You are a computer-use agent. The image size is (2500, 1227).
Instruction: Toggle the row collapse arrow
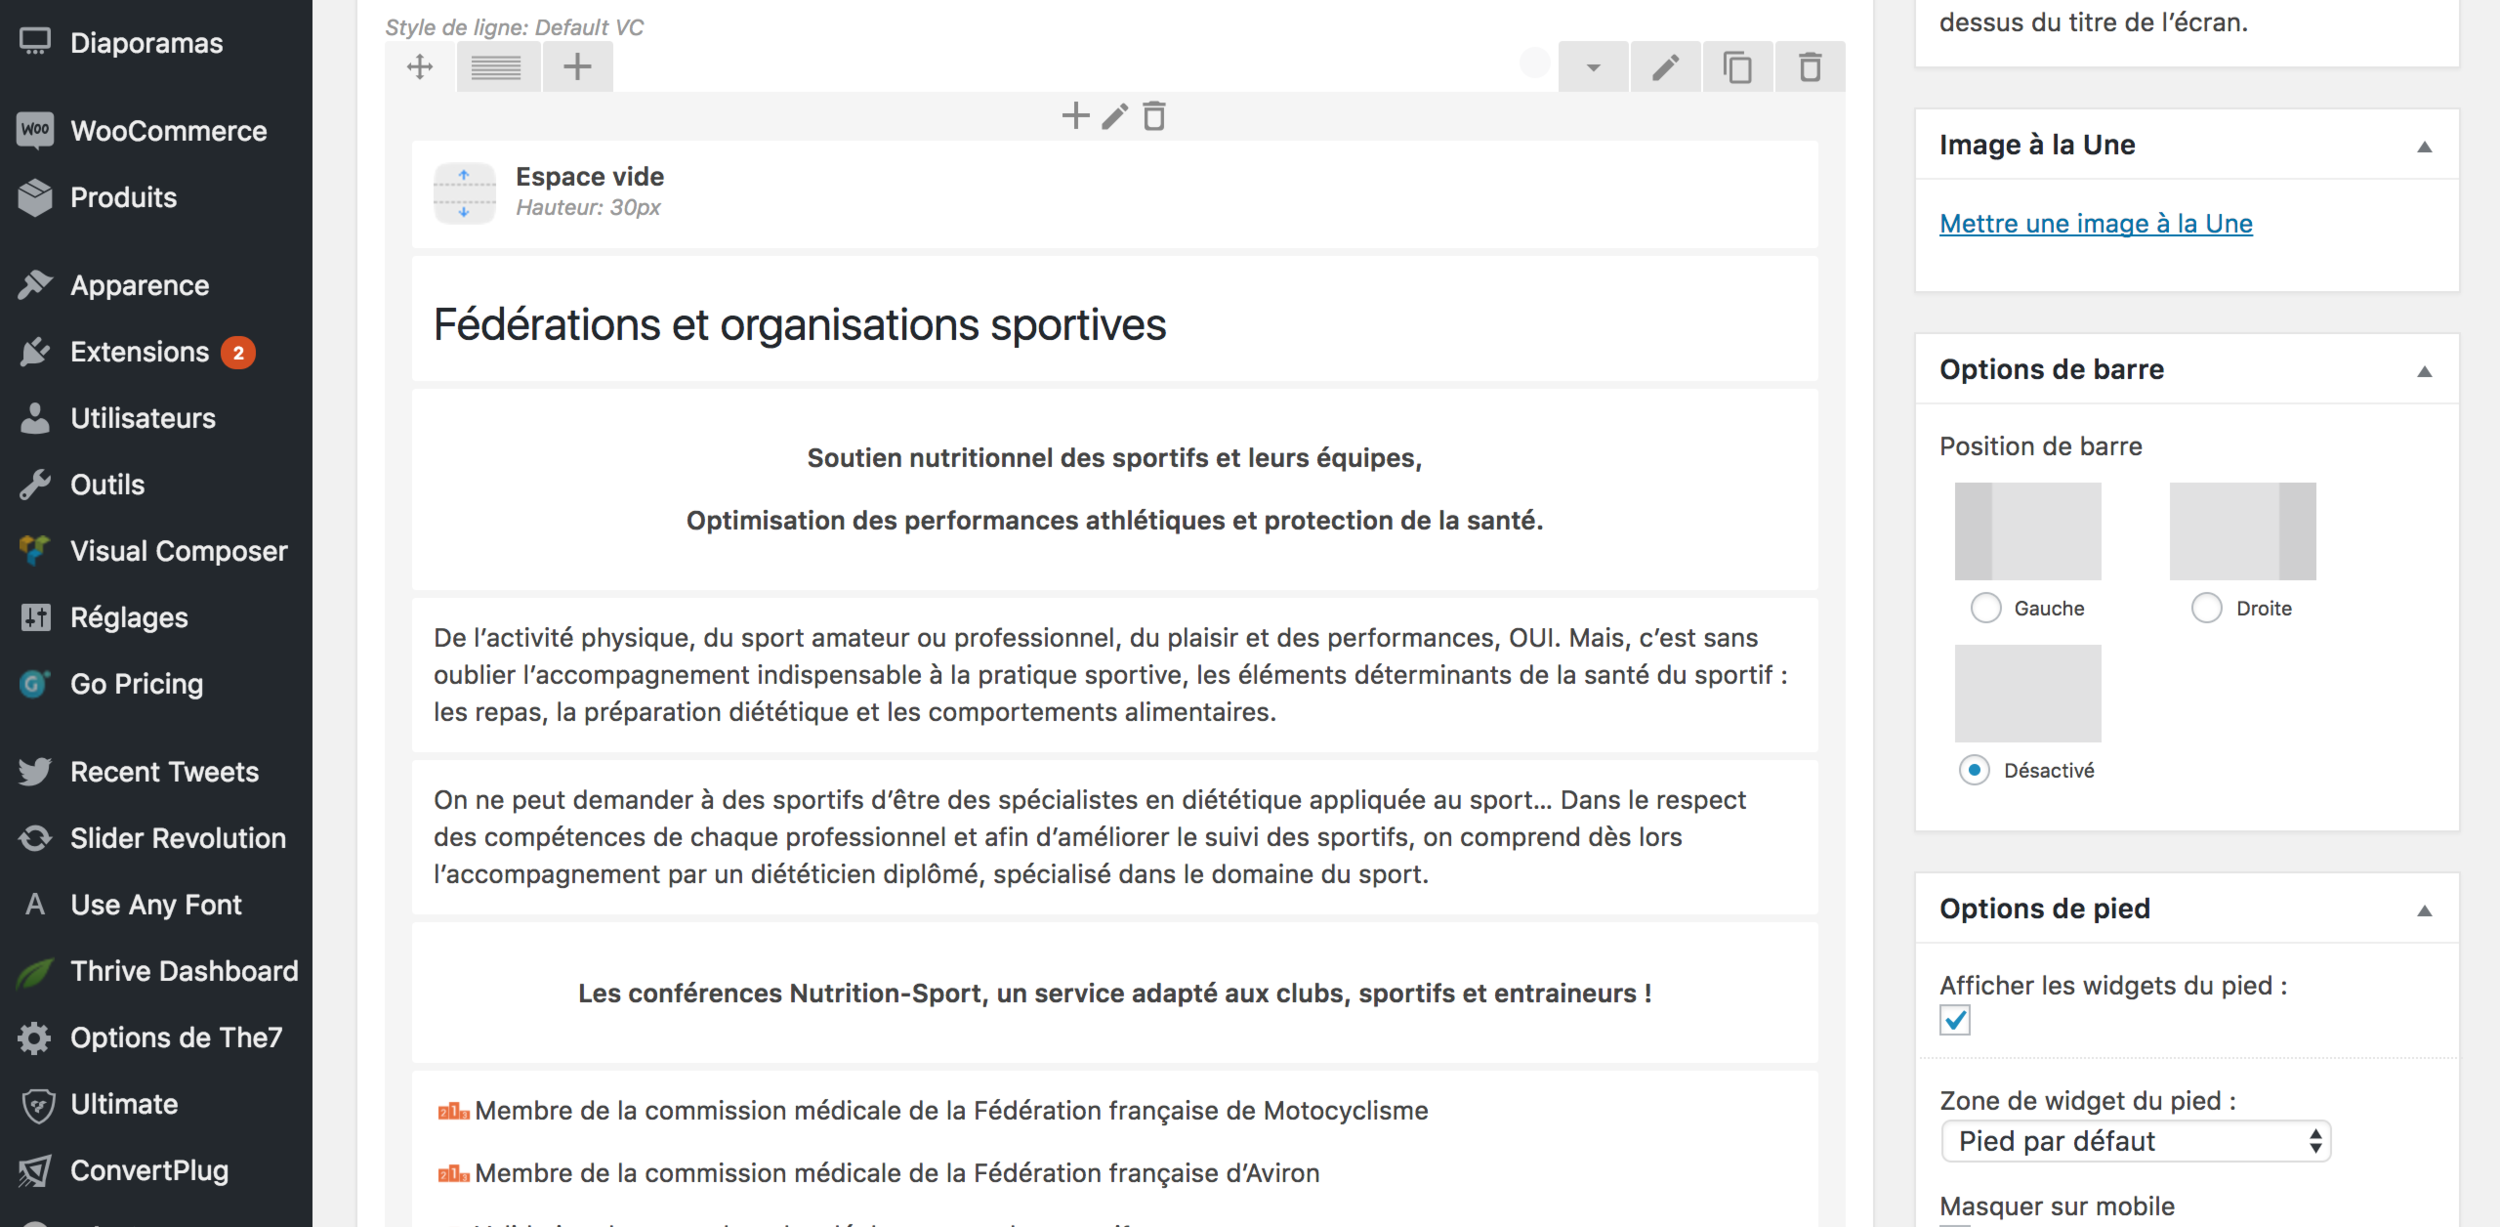click(1593, 67)
